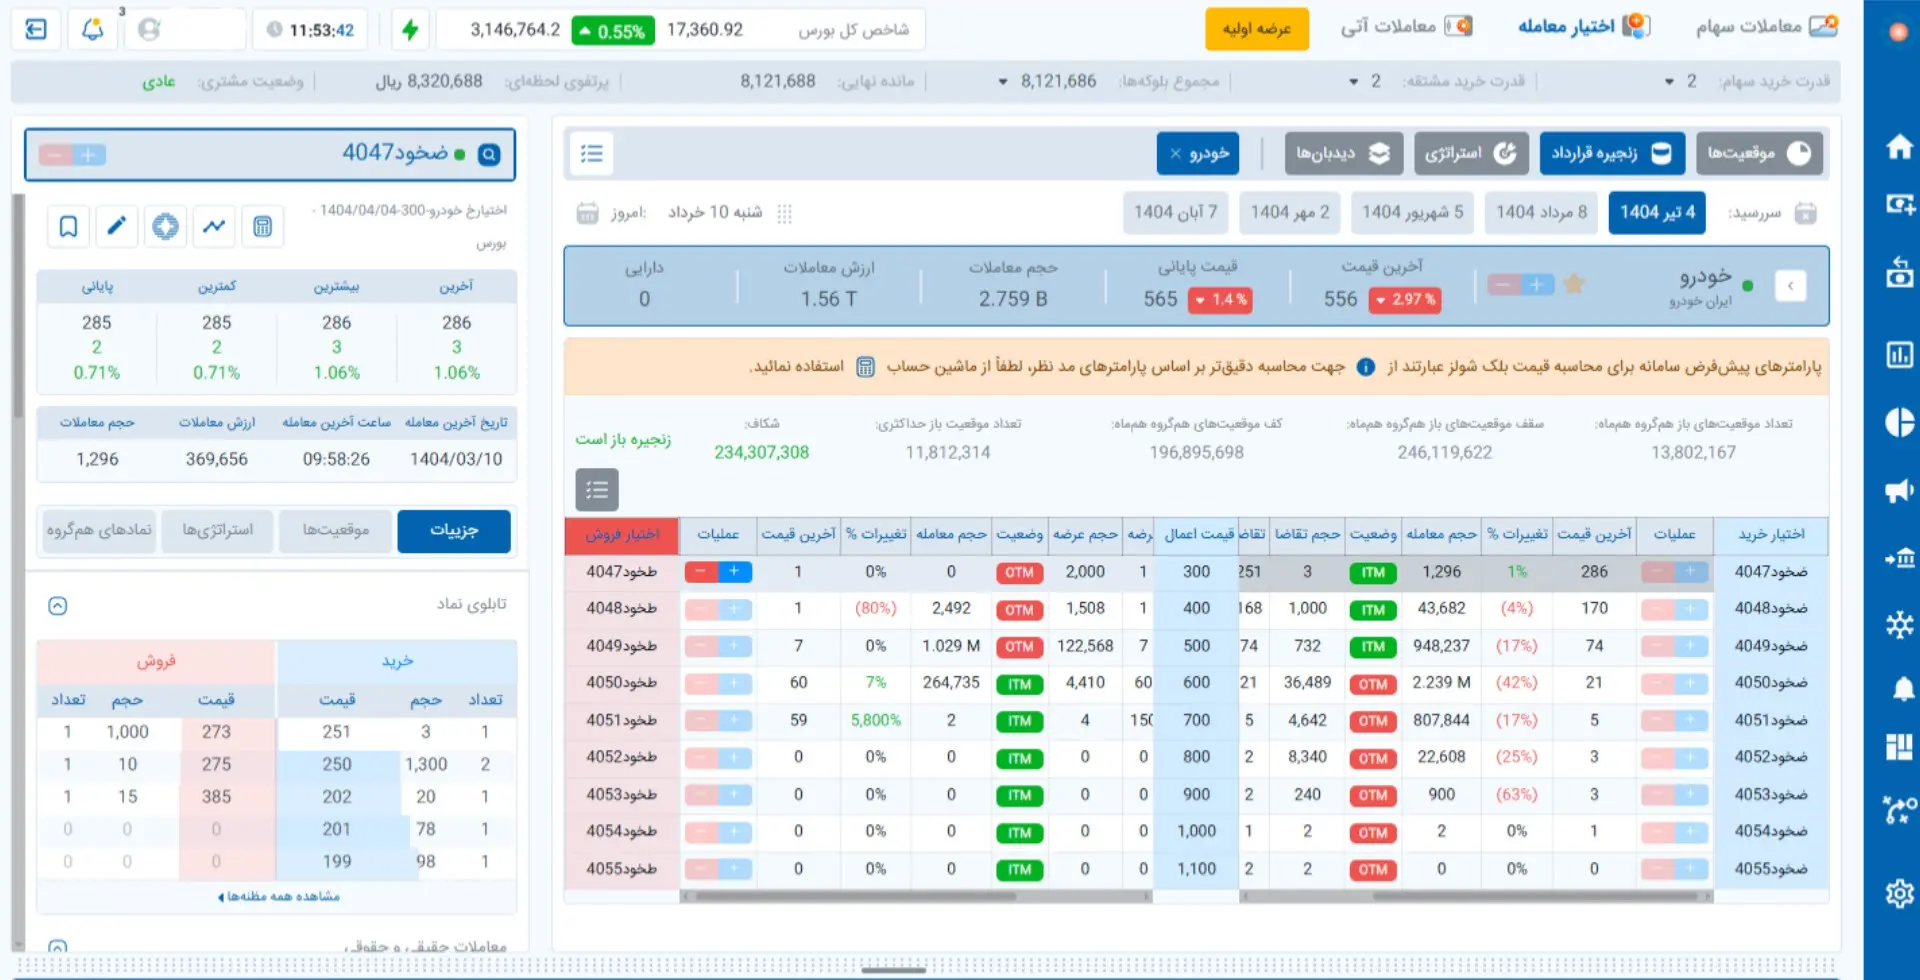Click موقعیت‌ها toolbar button
The image size is (1920, 980).
click(x=1758, y=153)
